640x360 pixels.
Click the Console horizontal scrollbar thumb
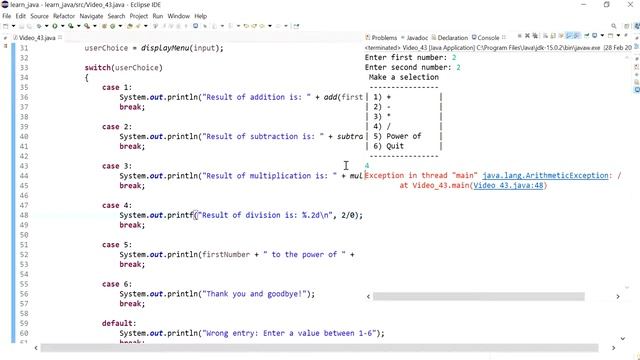[x=479, y=296]
